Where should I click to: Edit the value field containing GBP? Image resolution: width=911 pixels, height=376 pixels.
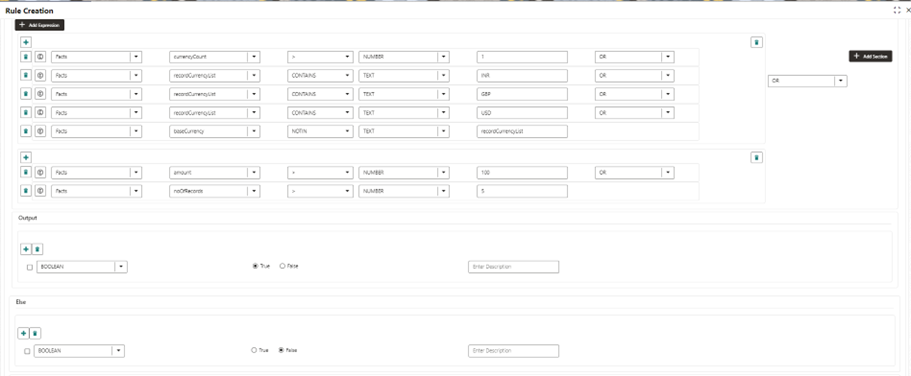coord(522,94)
